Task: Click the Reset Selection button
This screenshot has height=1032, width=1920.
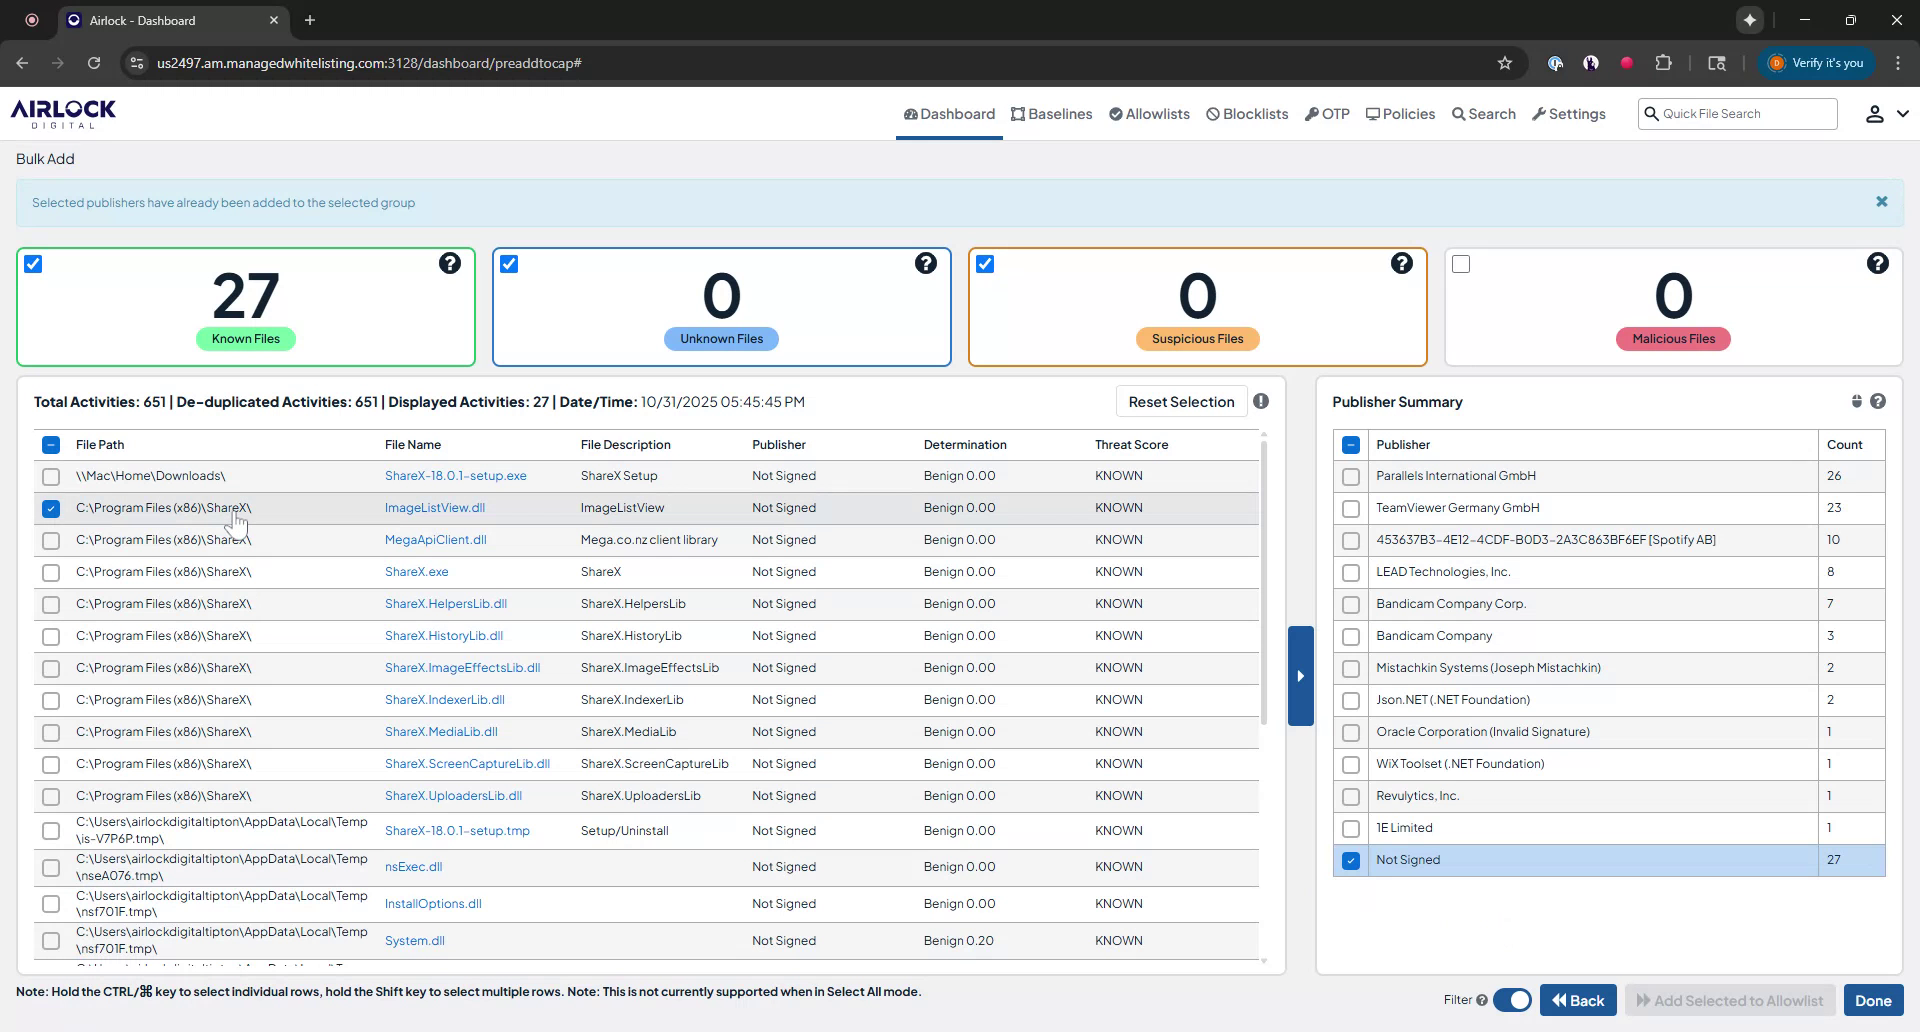Action: pyautogui.click(x=1181, y=402)
